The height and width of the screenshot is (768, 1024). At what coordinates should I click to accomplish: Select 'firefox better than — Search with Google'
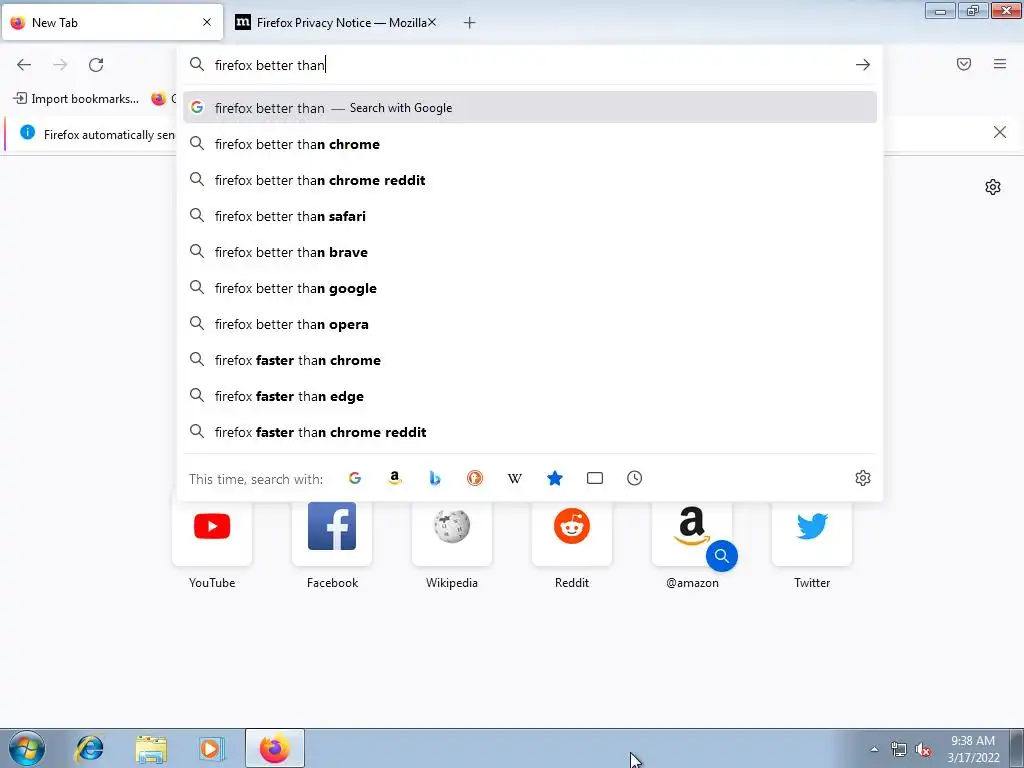click(530, 108)
